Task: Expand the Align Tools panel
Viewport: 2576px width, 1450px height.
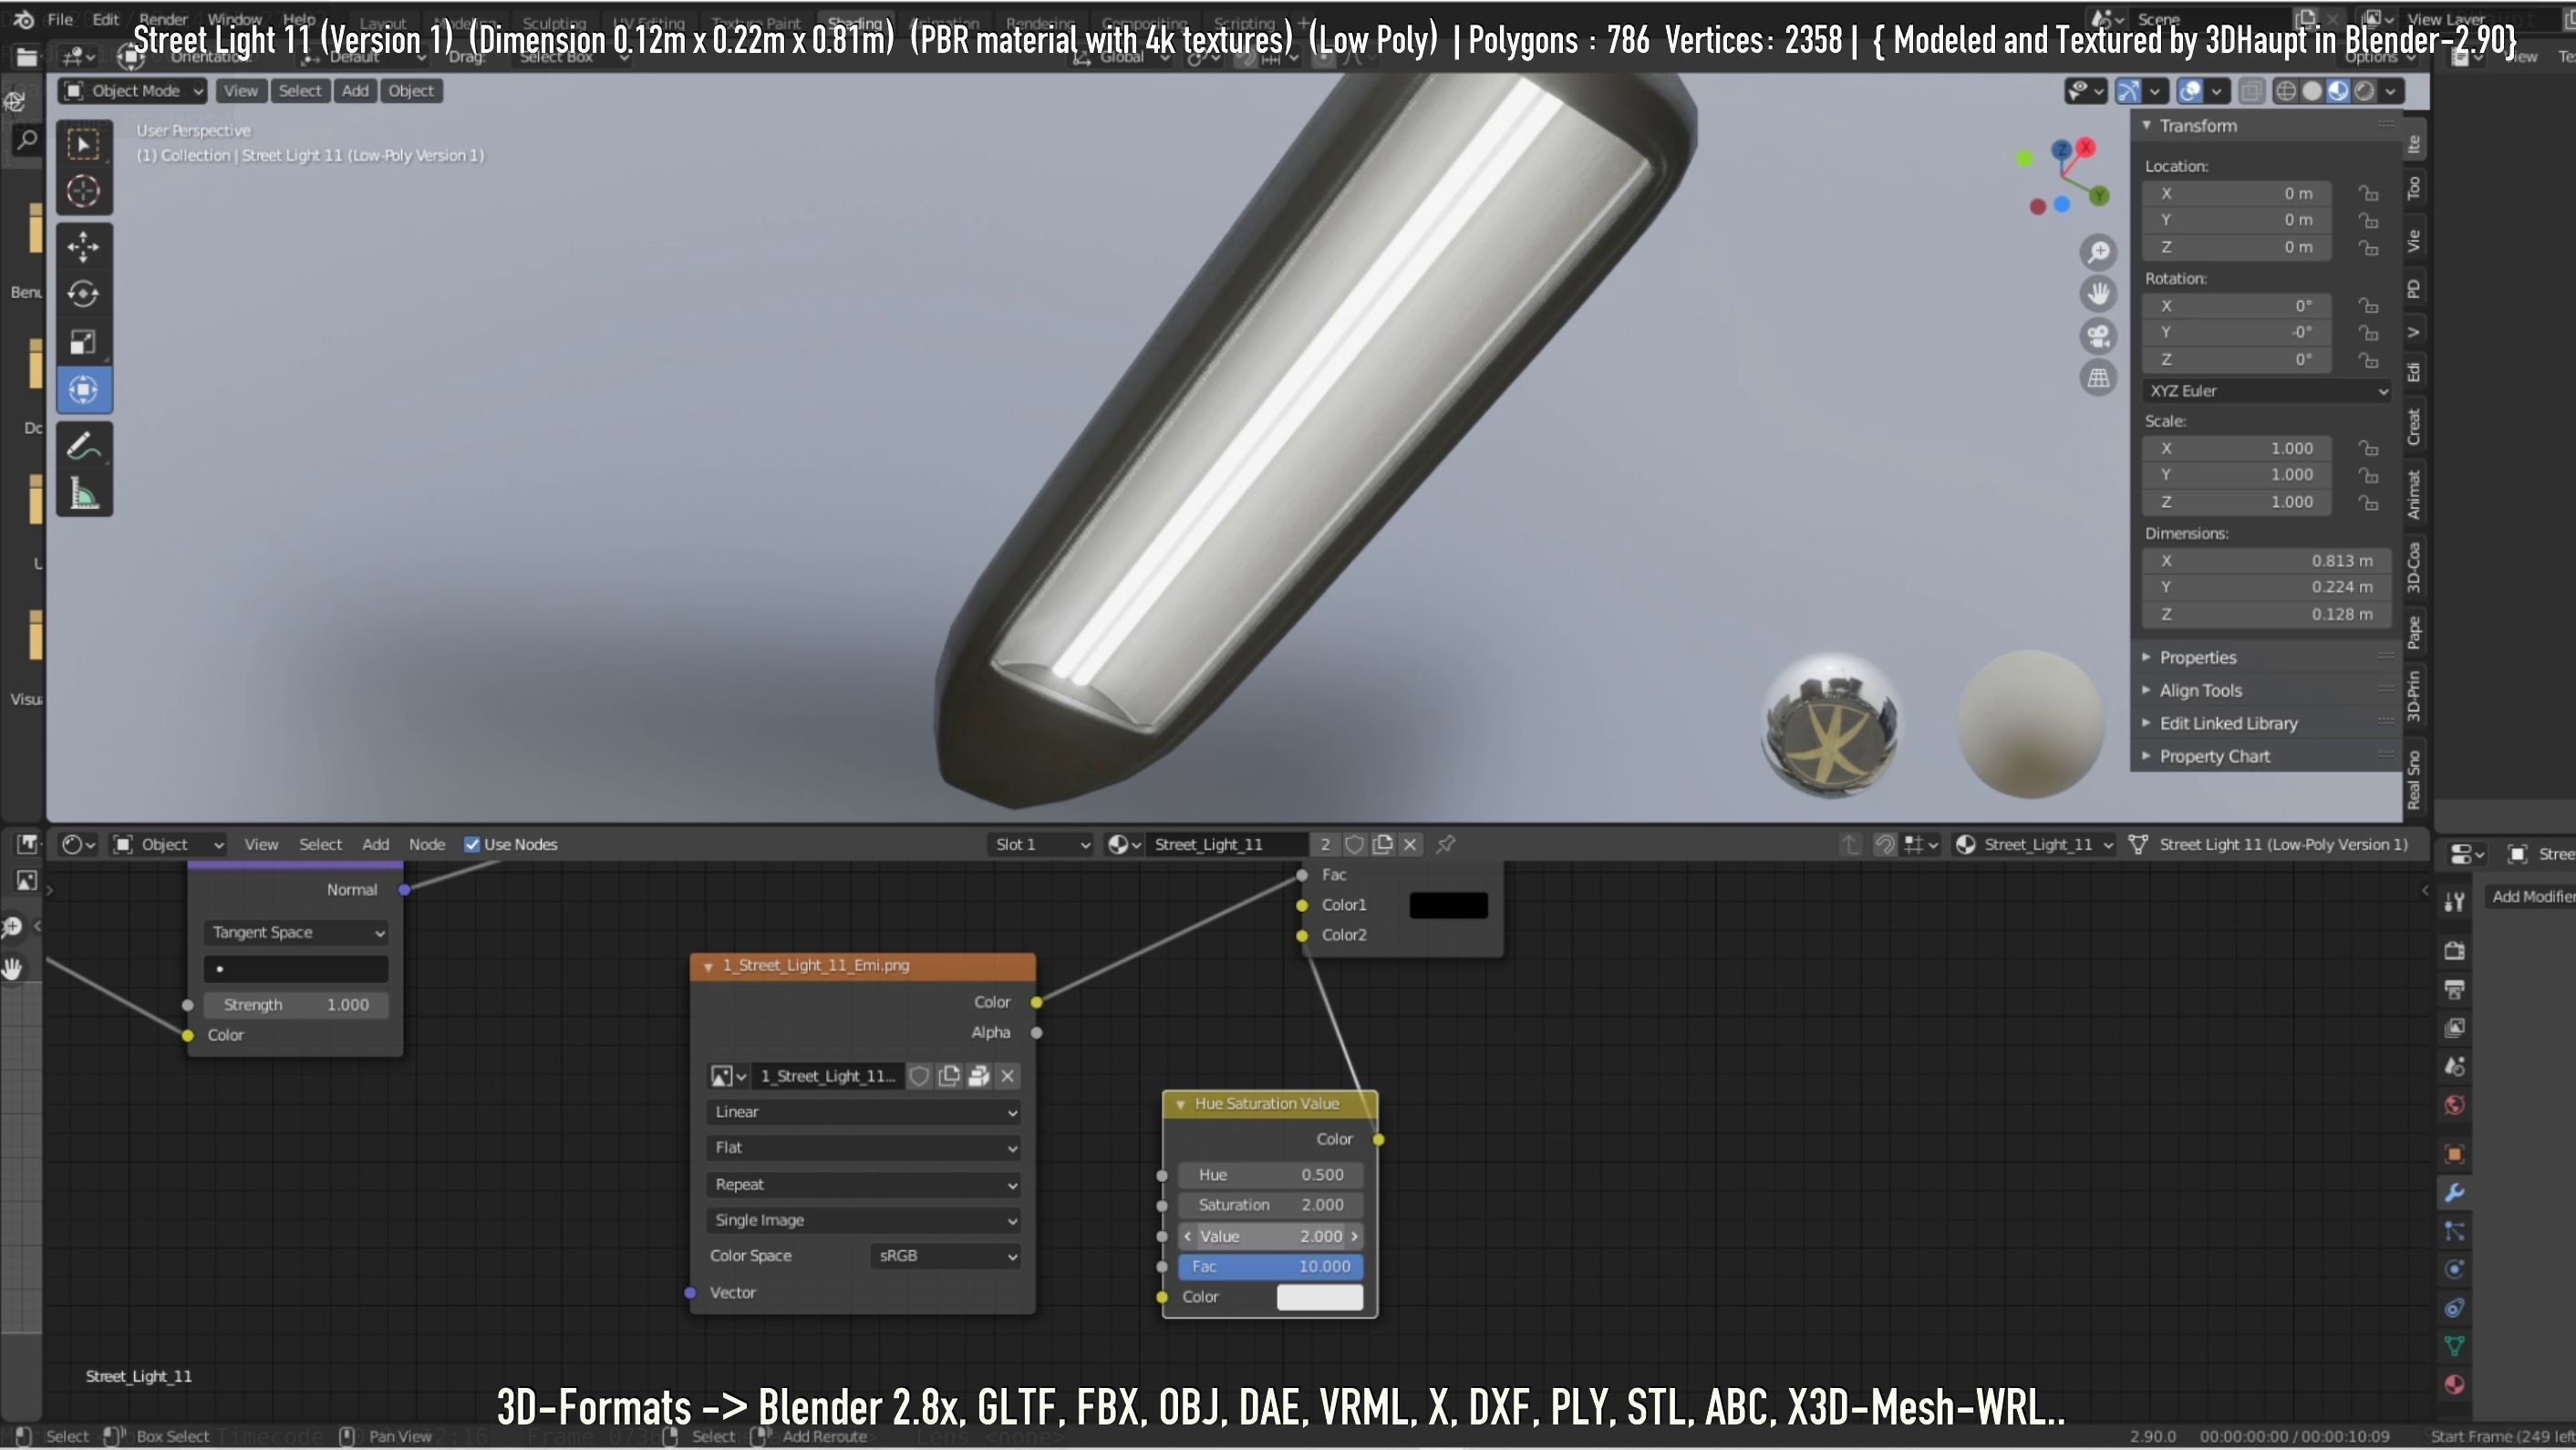Action: pos(2200,691)
